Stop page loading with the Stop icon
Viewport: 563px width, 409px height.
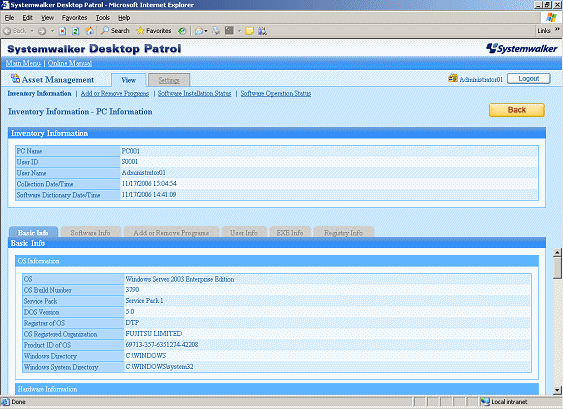tap(62, 31)
